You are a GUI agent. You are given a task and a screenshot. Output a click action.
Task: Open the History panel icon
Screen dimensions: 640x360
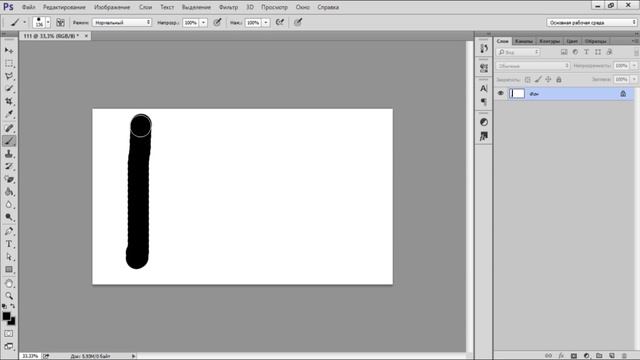(484, 49)
